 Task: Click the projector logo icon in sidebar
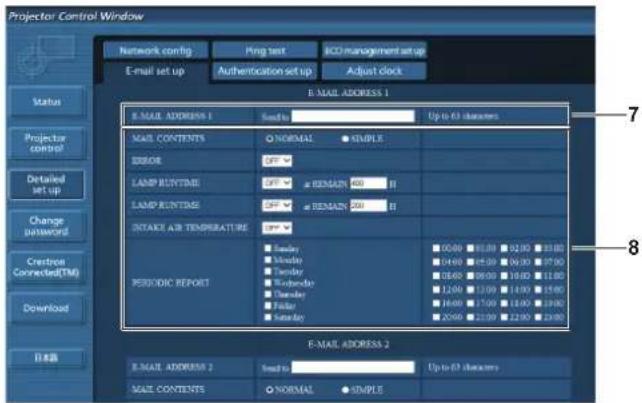[47, 57]
